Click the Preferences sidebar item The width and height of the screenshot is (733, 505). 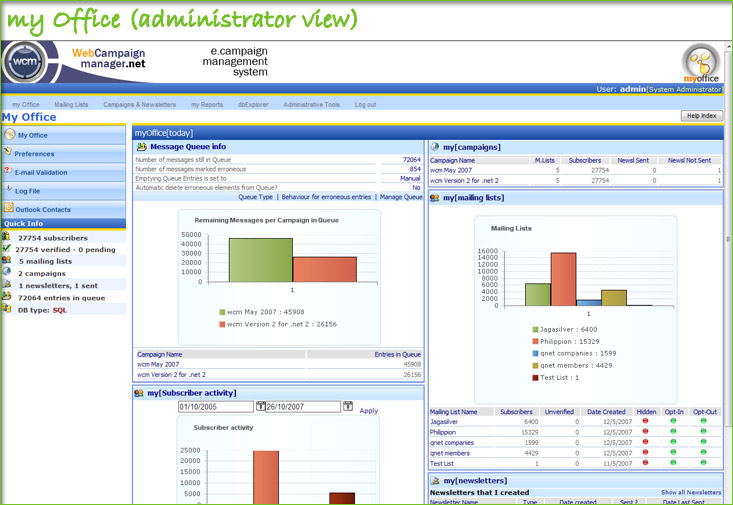pos(64,153)
